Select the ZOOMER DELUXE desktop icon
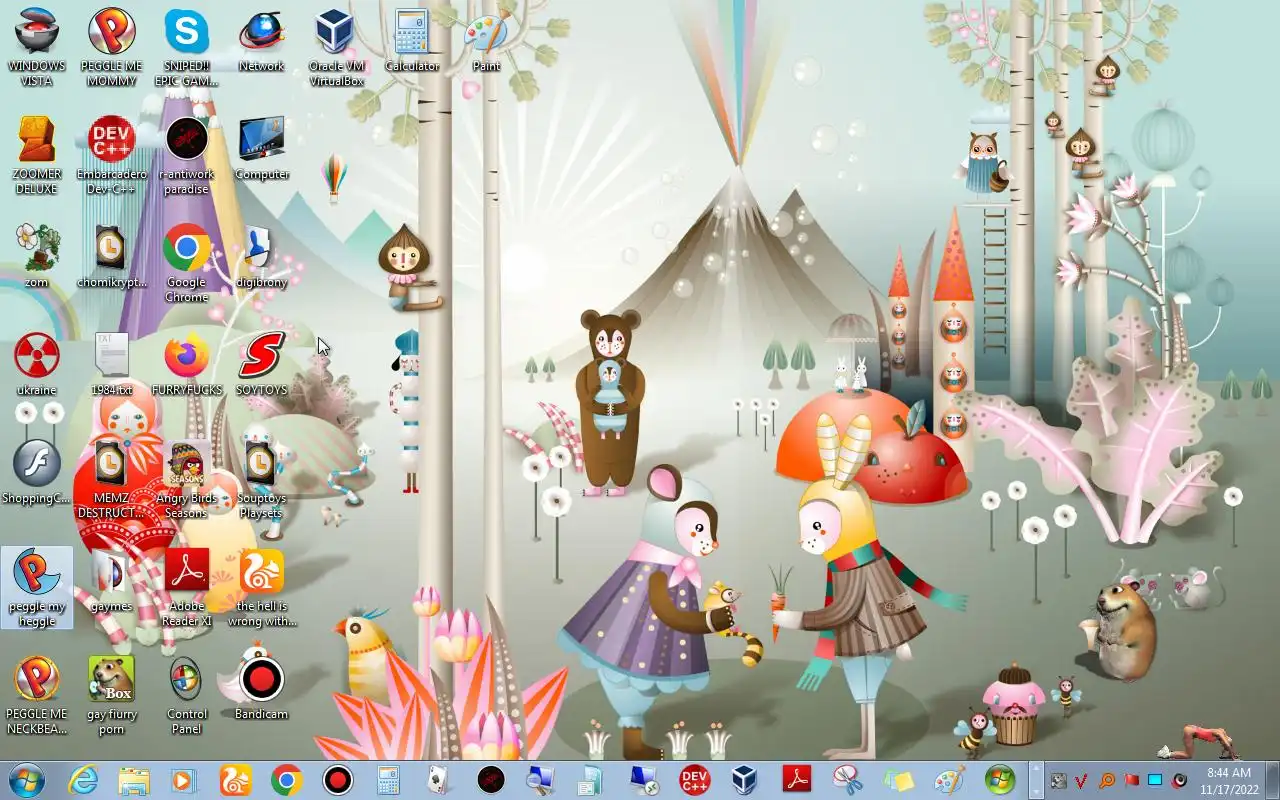The width and height of the screenshot is (1280, 800). (x=37, y=155)
